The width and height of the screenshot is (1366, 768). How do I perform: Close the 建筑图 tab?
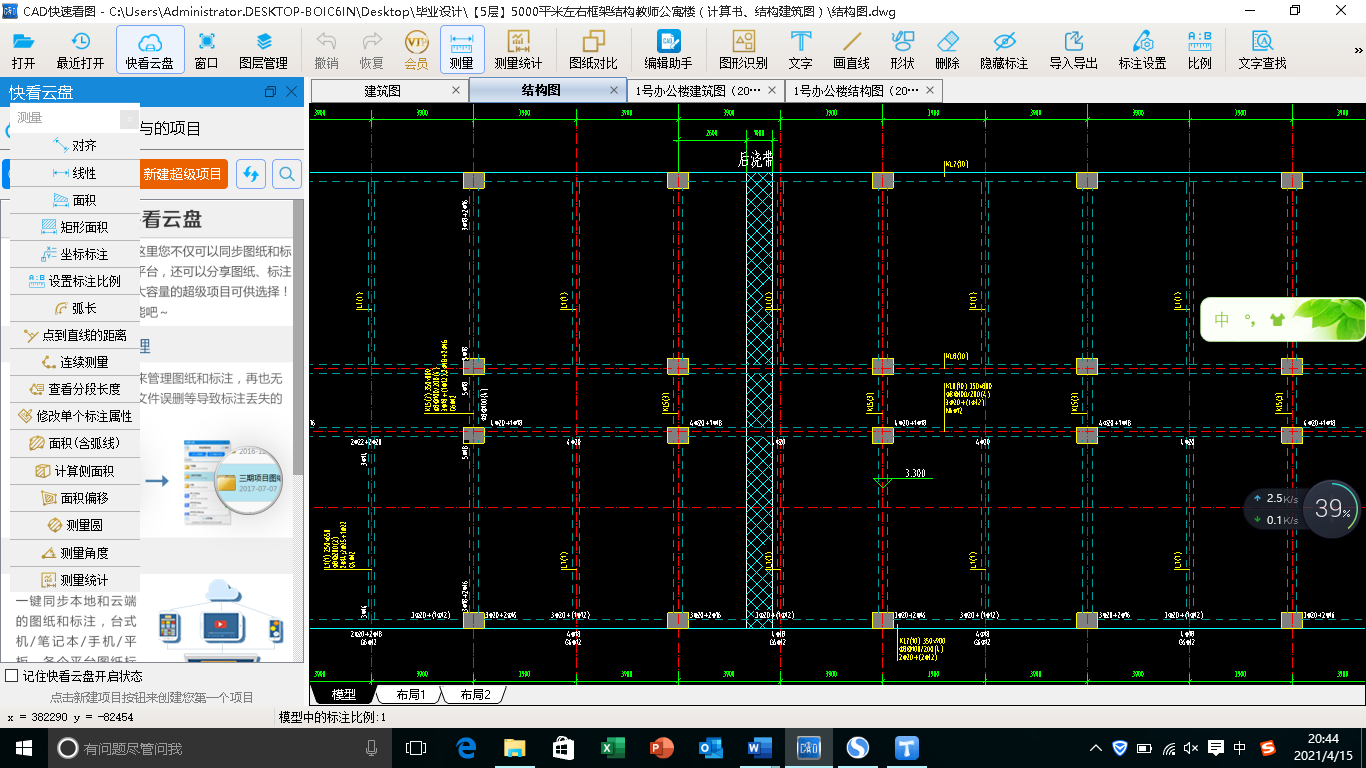pos(456,90)
